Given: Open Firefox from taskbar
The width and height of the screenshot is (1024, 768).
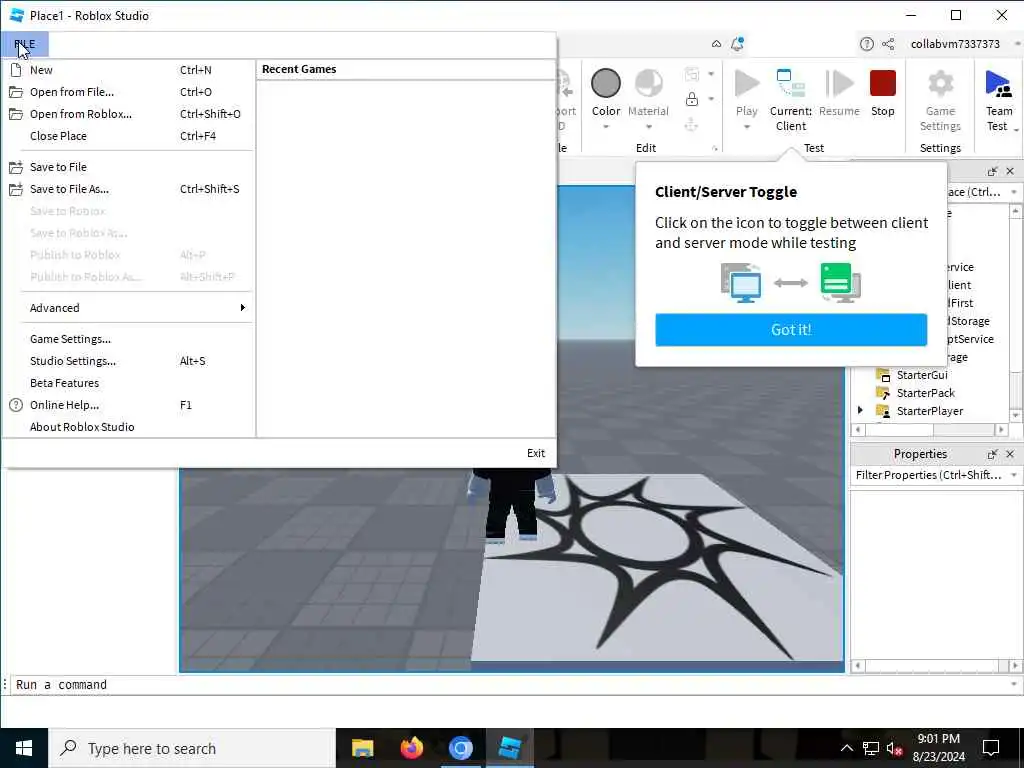Looking at the screenshot, I should [411, 748].
